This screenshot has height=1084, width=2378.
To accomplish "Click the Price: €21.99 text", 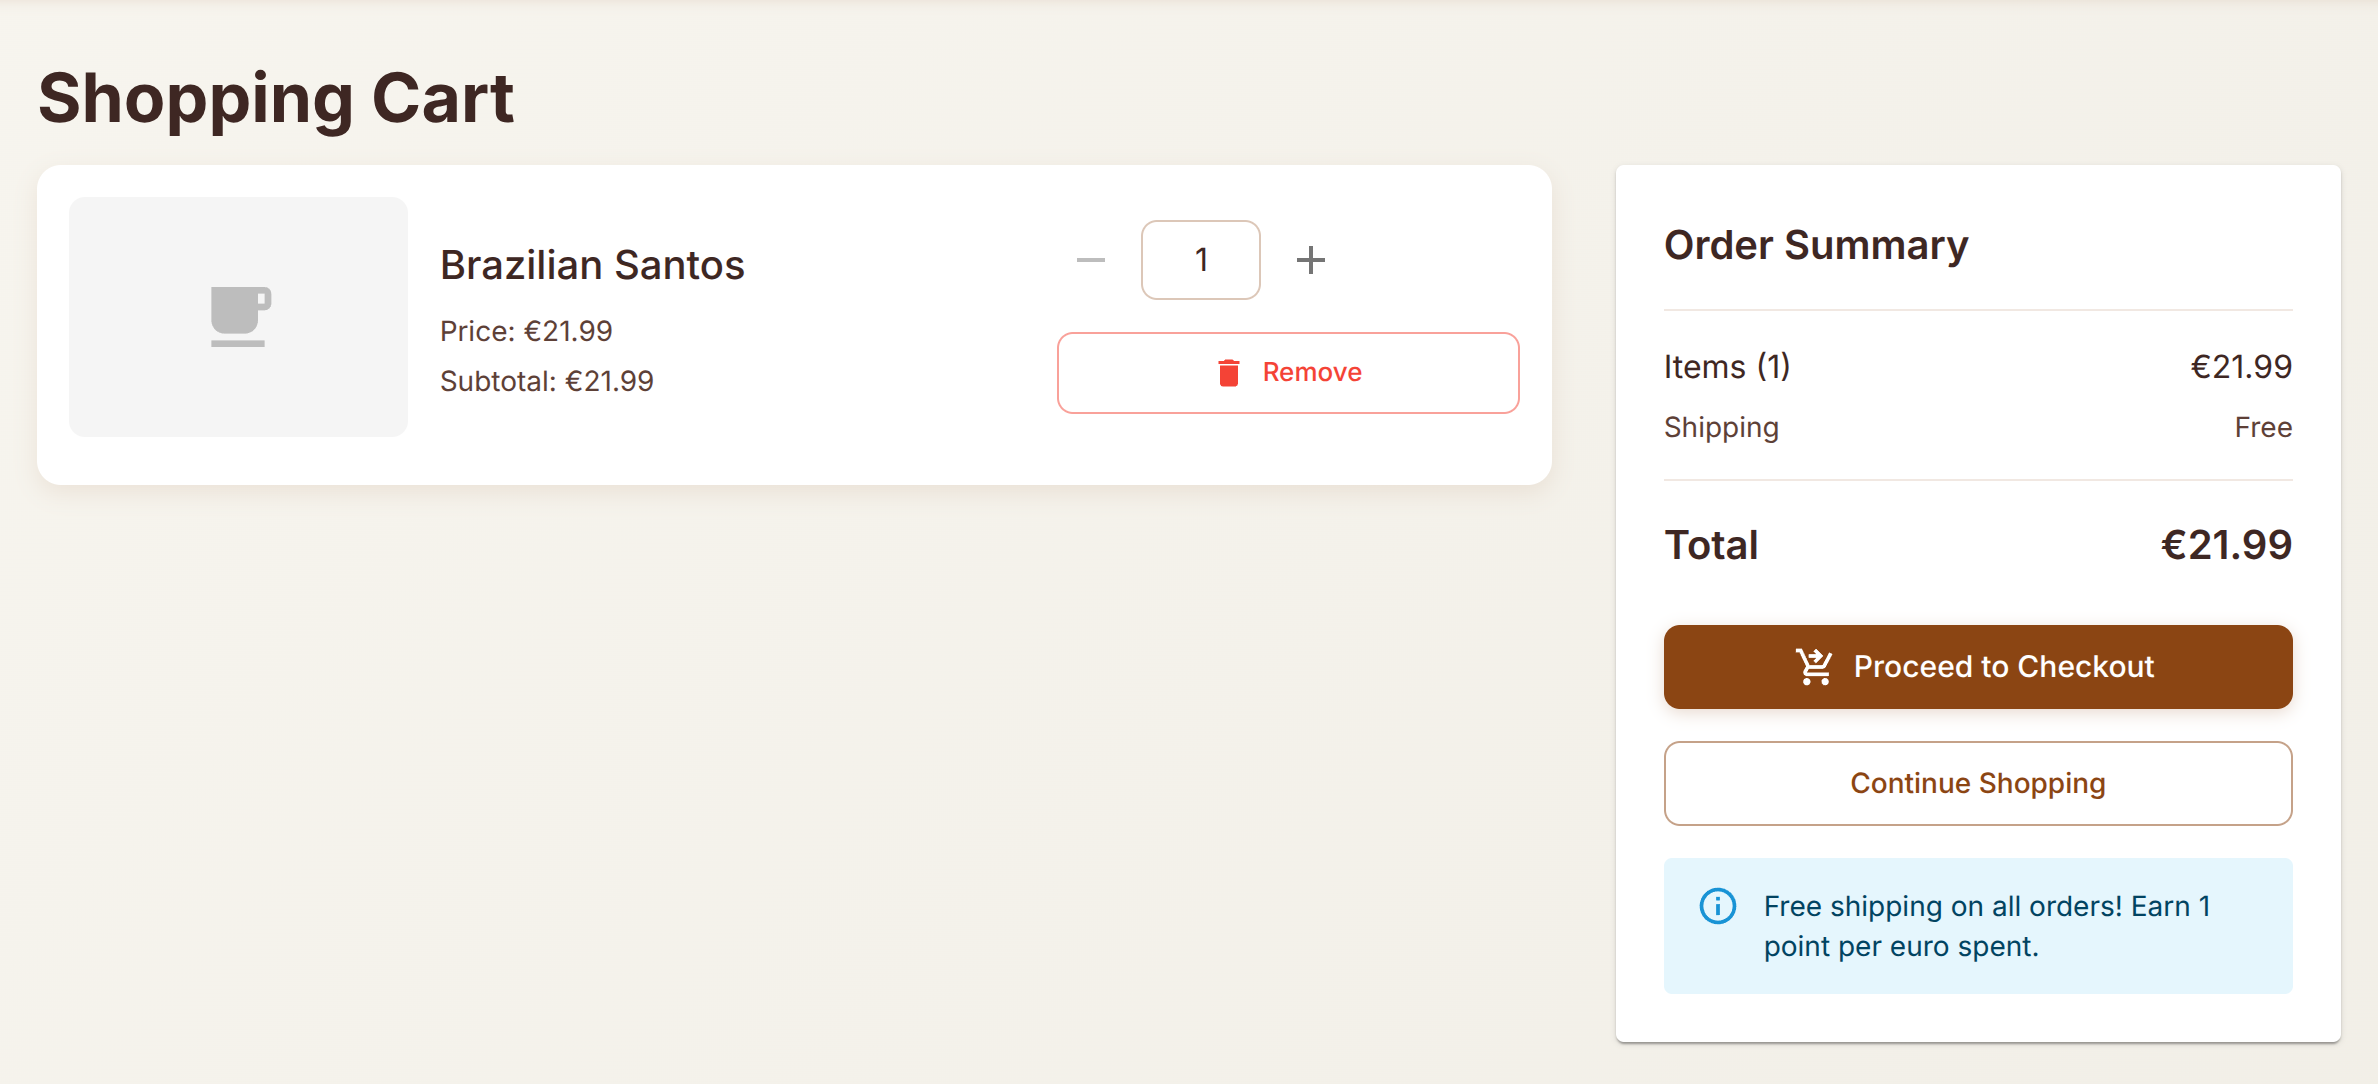I will 526,331.
